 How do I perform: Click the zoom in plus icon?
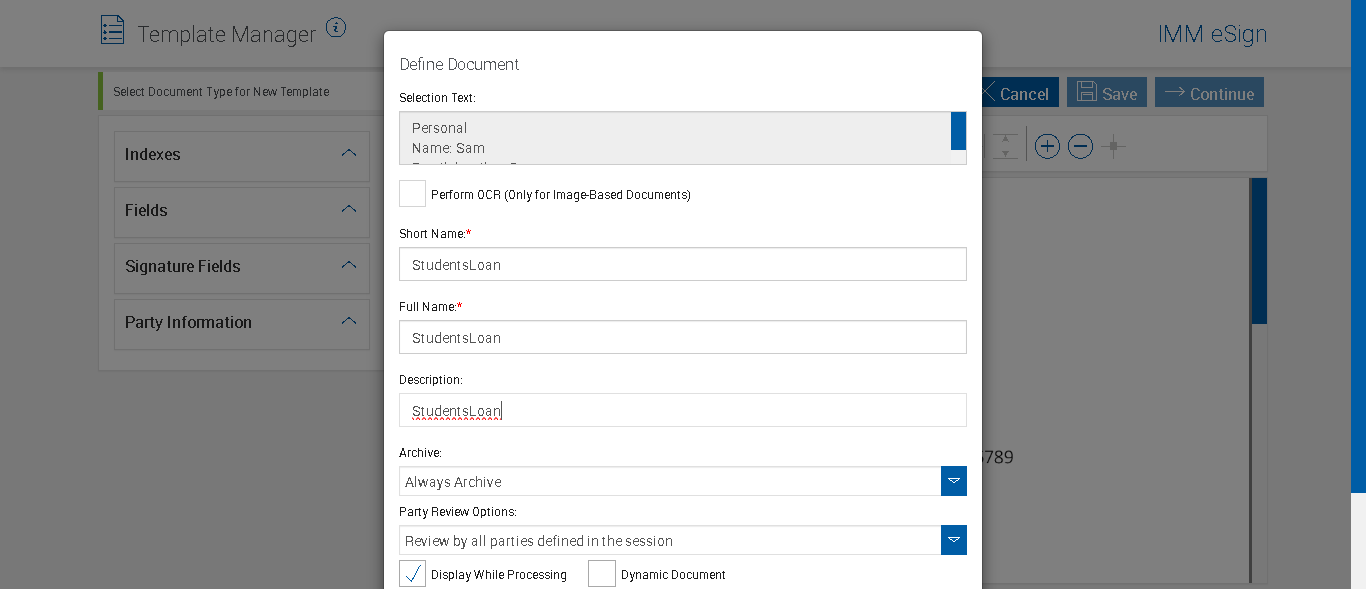coord(1047,147)
